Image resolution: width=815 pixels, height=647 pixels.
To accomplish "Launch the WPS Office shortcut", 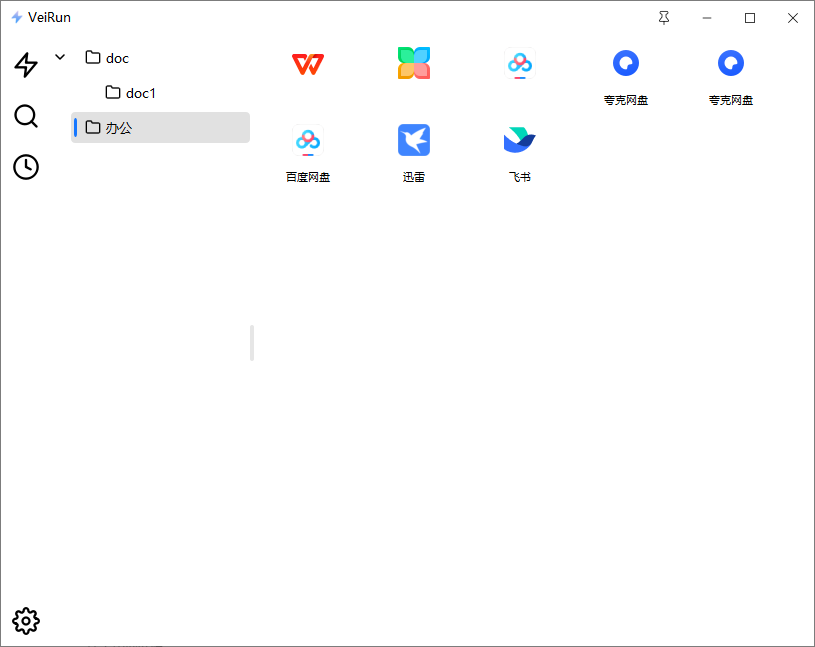I will point(308,63).
